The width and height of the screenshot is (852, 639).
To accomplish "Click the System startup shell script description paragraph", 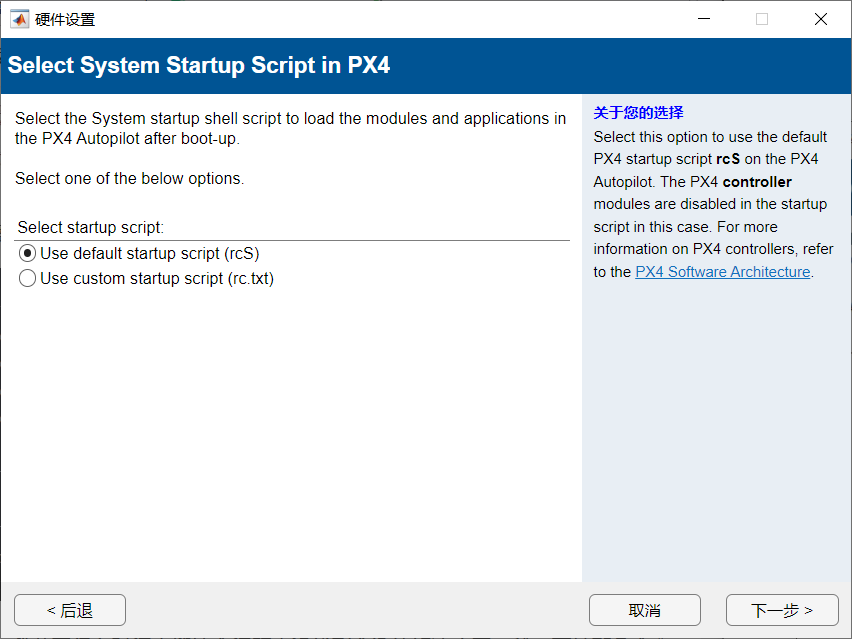I will (290, 129).
